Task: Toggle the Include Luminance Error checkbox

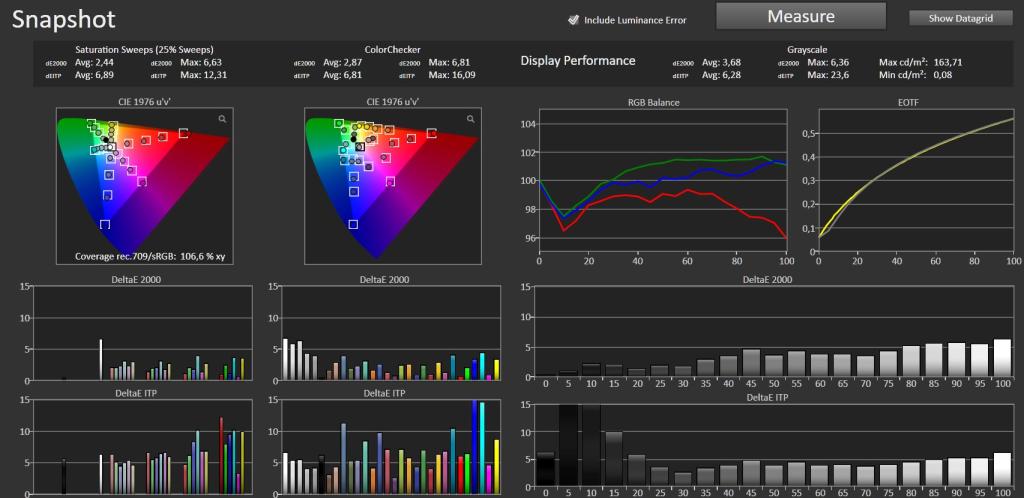Action: [573, 20]
